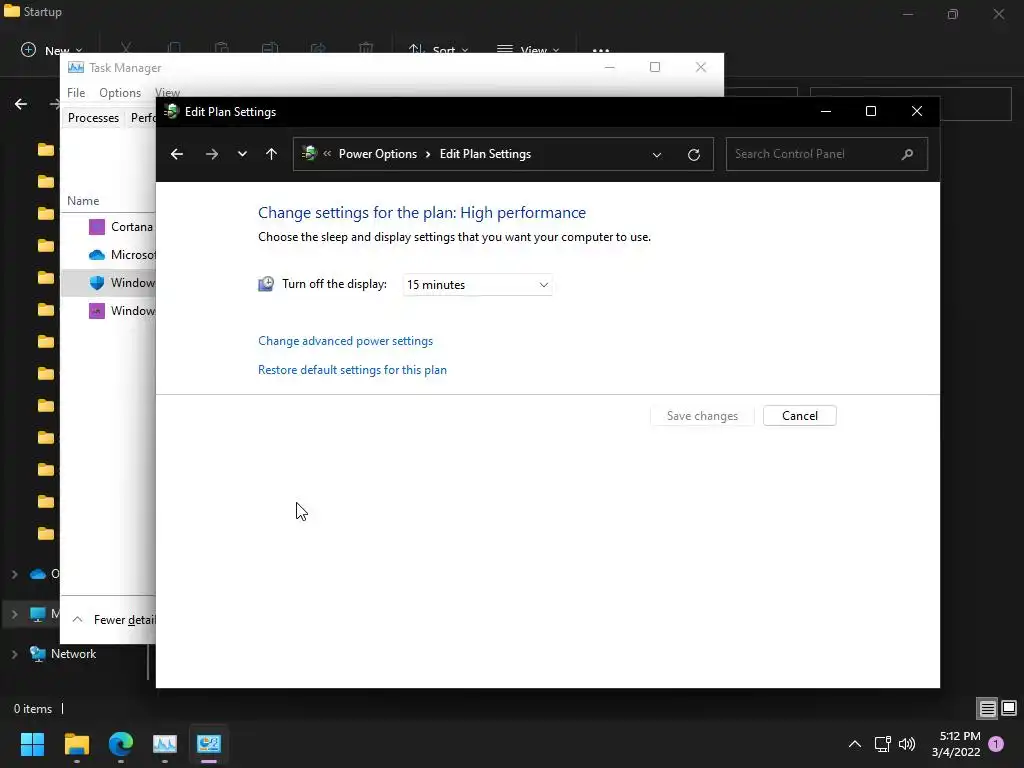Screen dimensions: 1024x768
Task: Go up one level in Control Panel
Action: click(x=272, y=154)
